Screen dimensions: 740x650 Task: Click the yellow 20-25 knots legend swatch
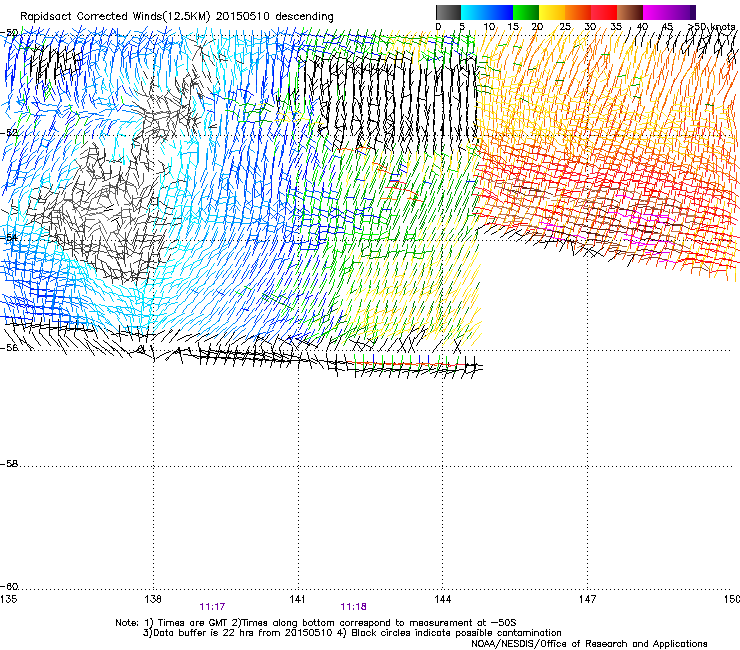(552, 12)
